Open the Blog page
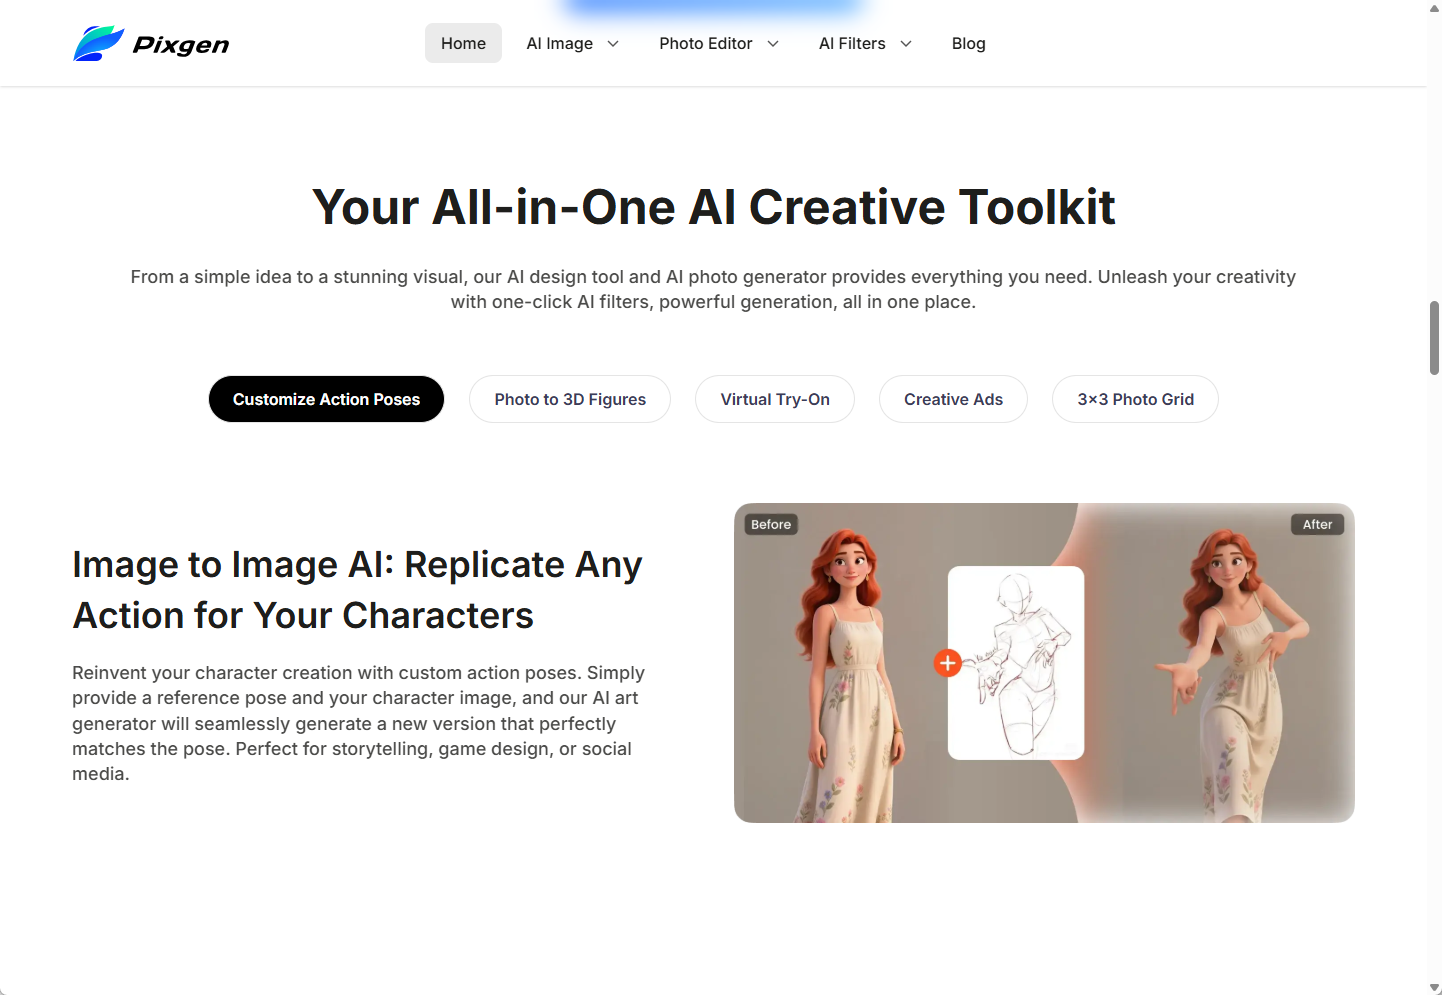 [968, 43]
